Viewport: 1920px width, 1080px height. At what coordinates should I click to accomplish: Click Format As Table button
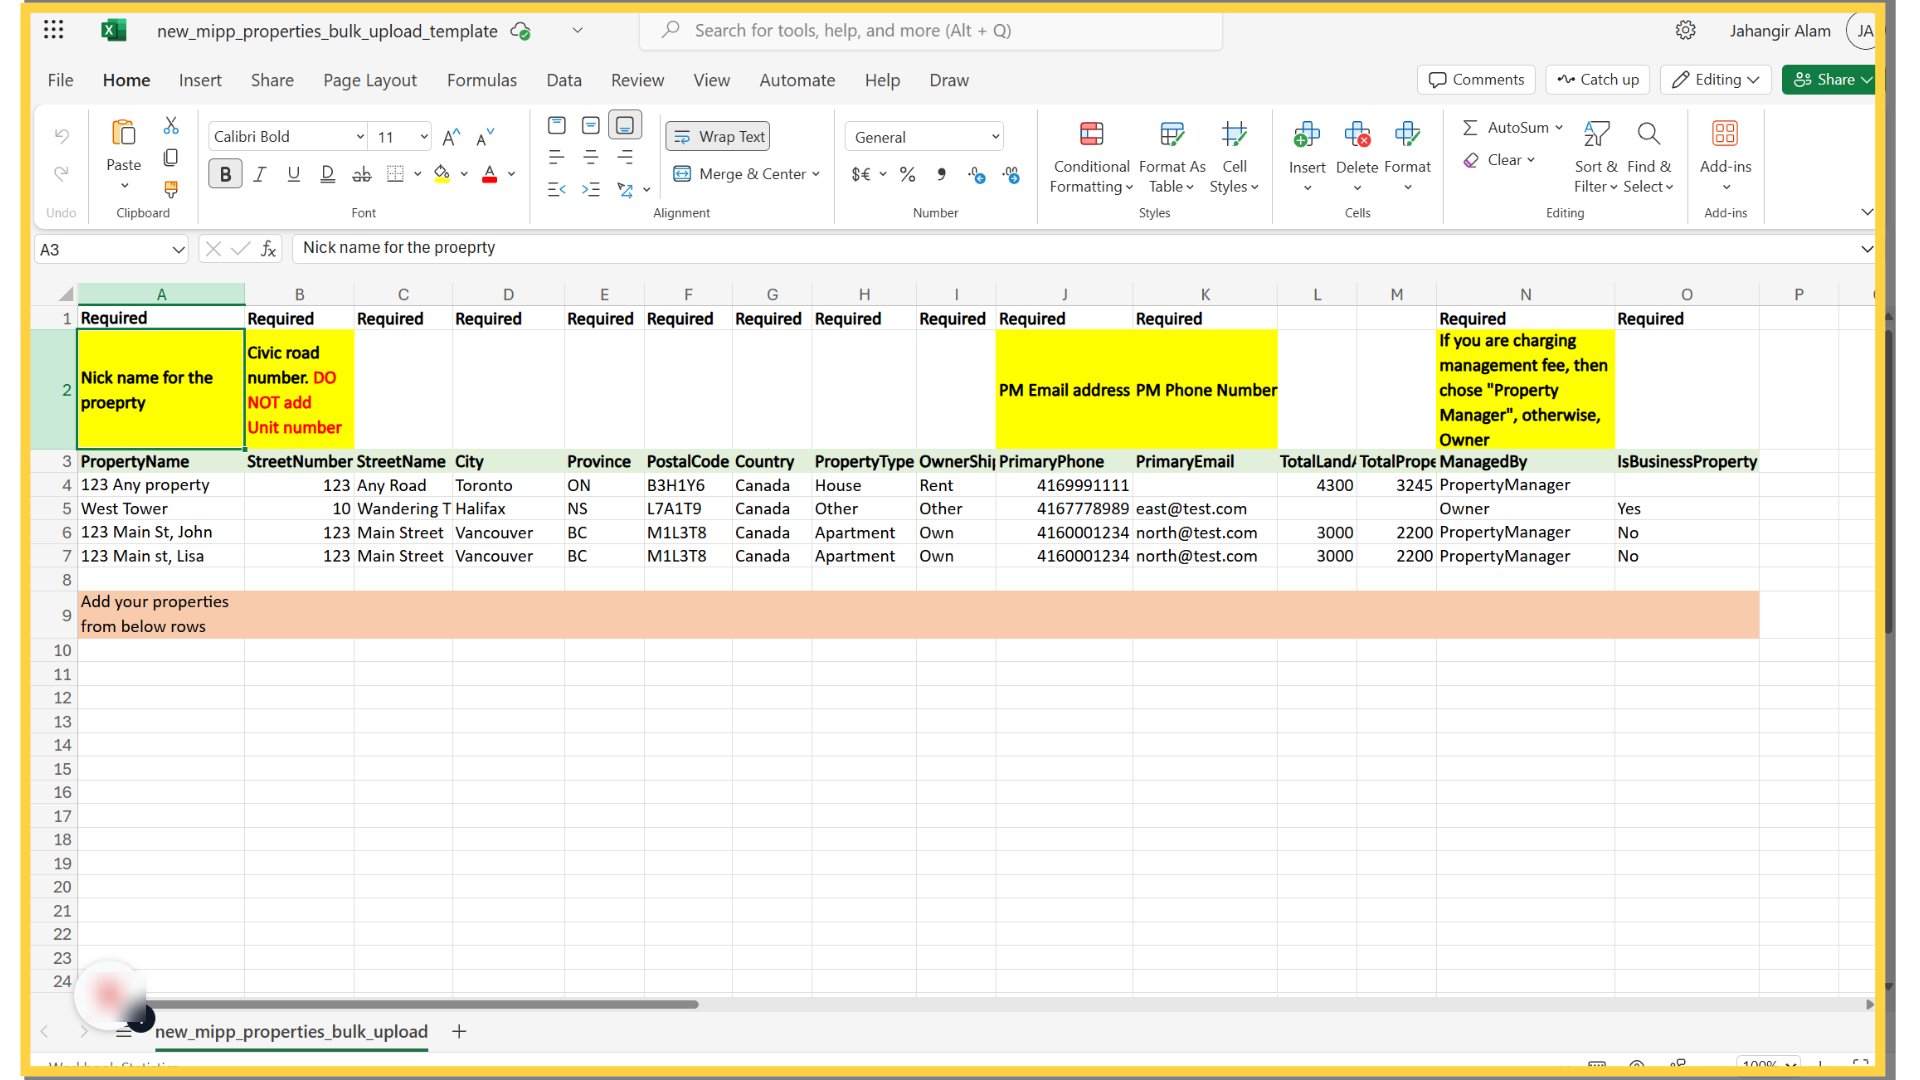[x=1172, y=158]
